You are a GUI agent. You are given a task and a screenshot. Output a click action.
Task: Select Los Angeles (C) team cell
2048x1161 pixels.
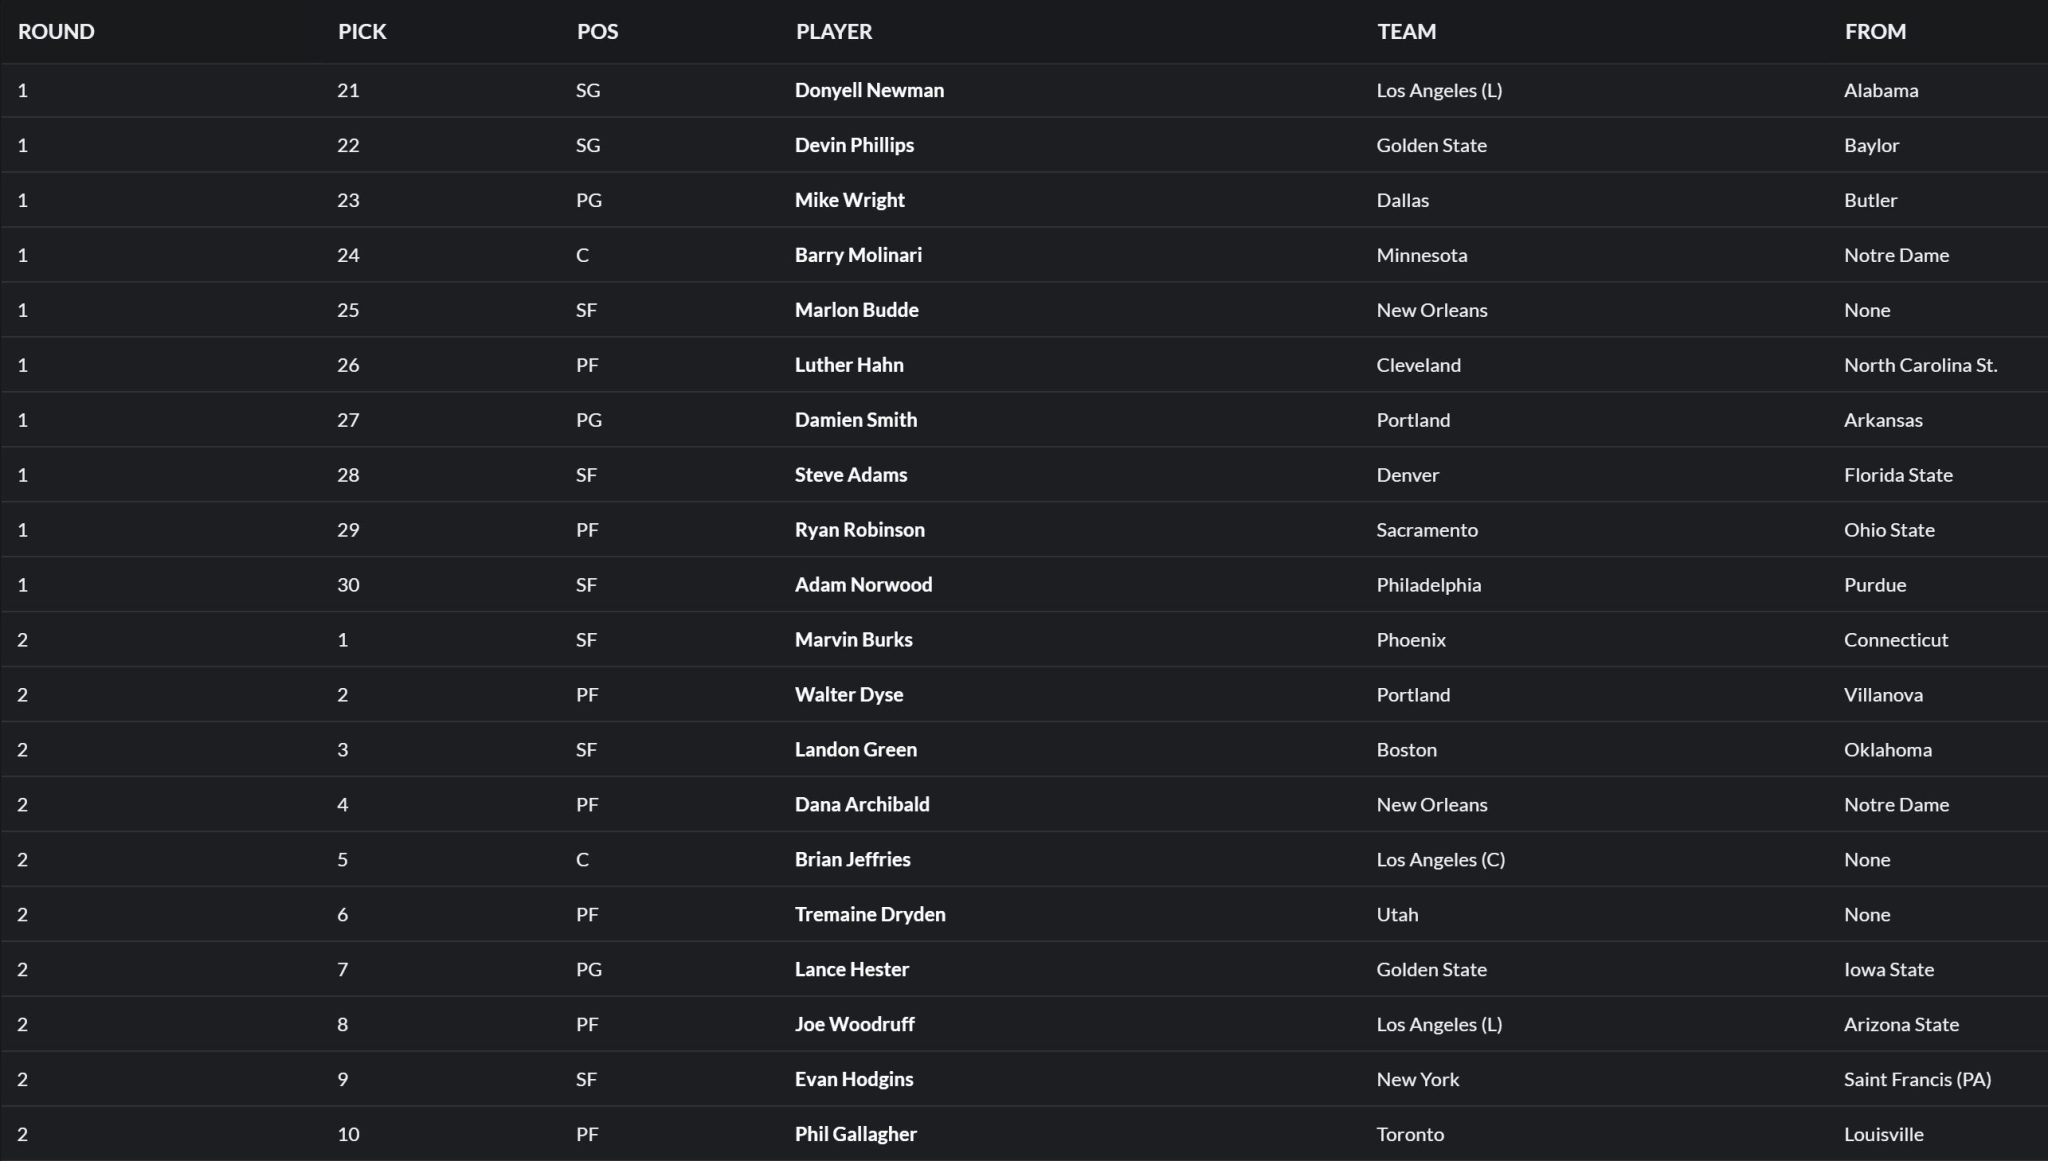1440,859
